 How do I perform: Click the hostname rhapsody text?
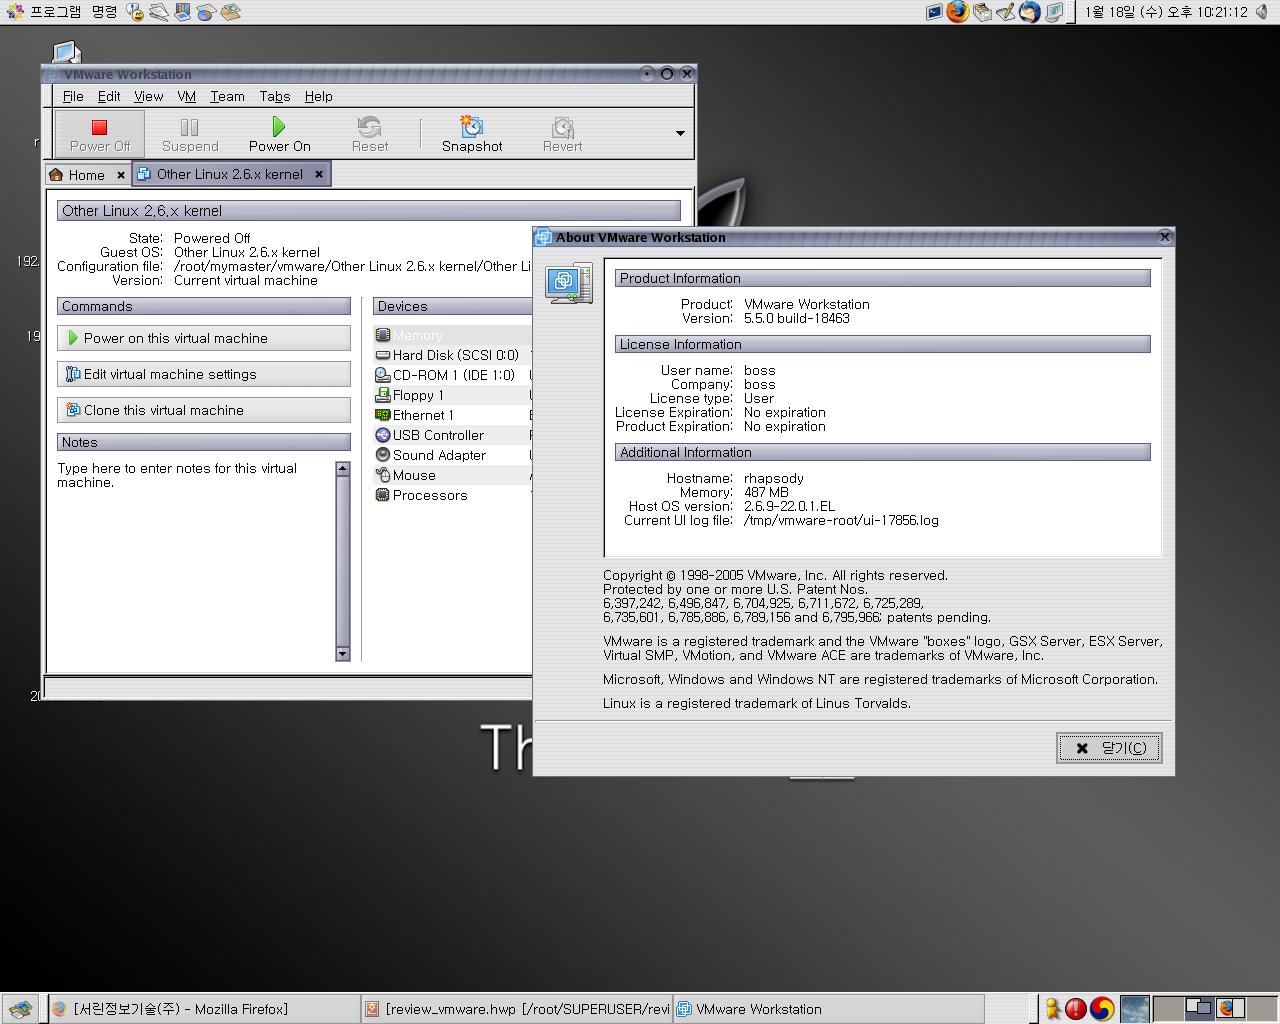click(x=773, y=478)
